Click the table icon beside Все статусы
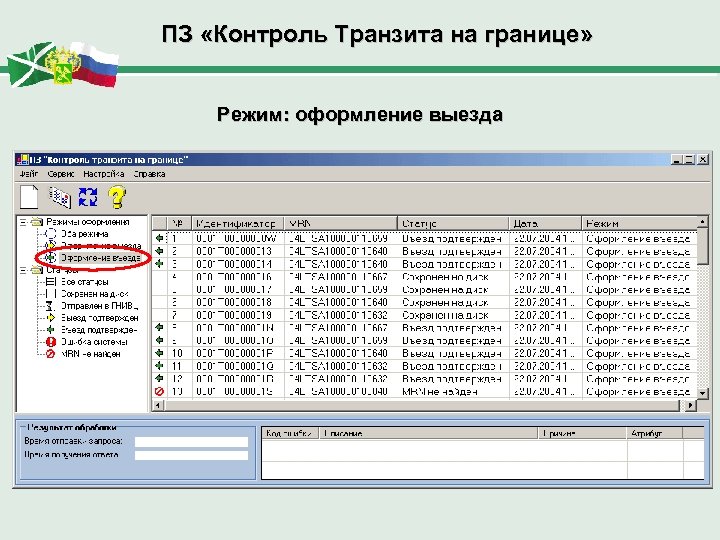This screenshot has height=540, width=720. pyautogui.click(x=51, y=281)
